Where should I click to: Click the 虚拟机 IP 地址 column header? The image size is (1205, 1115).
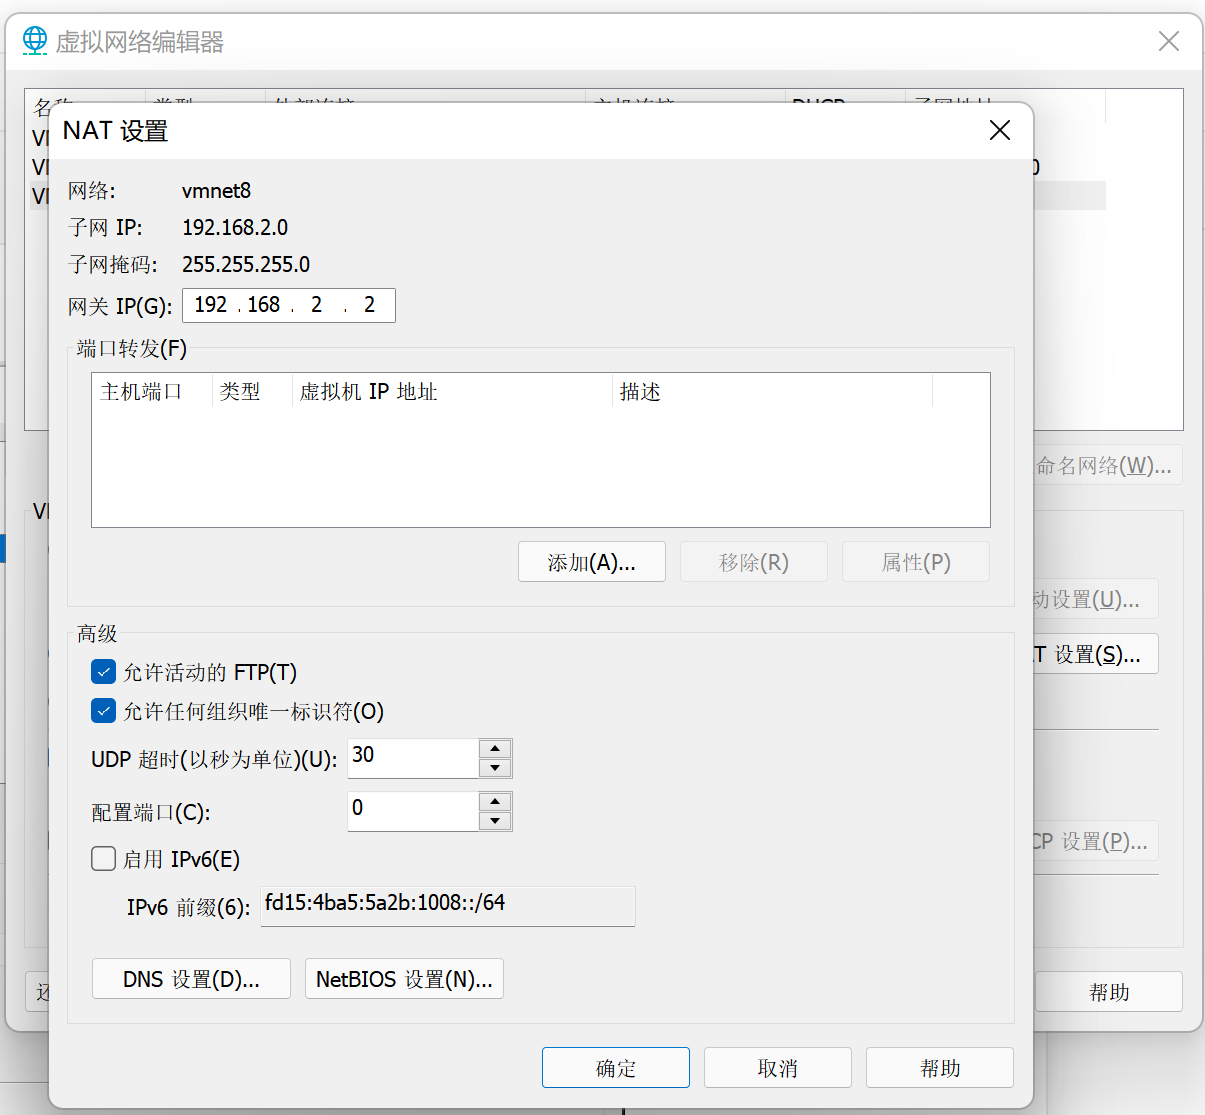click(x=452, y=391)
